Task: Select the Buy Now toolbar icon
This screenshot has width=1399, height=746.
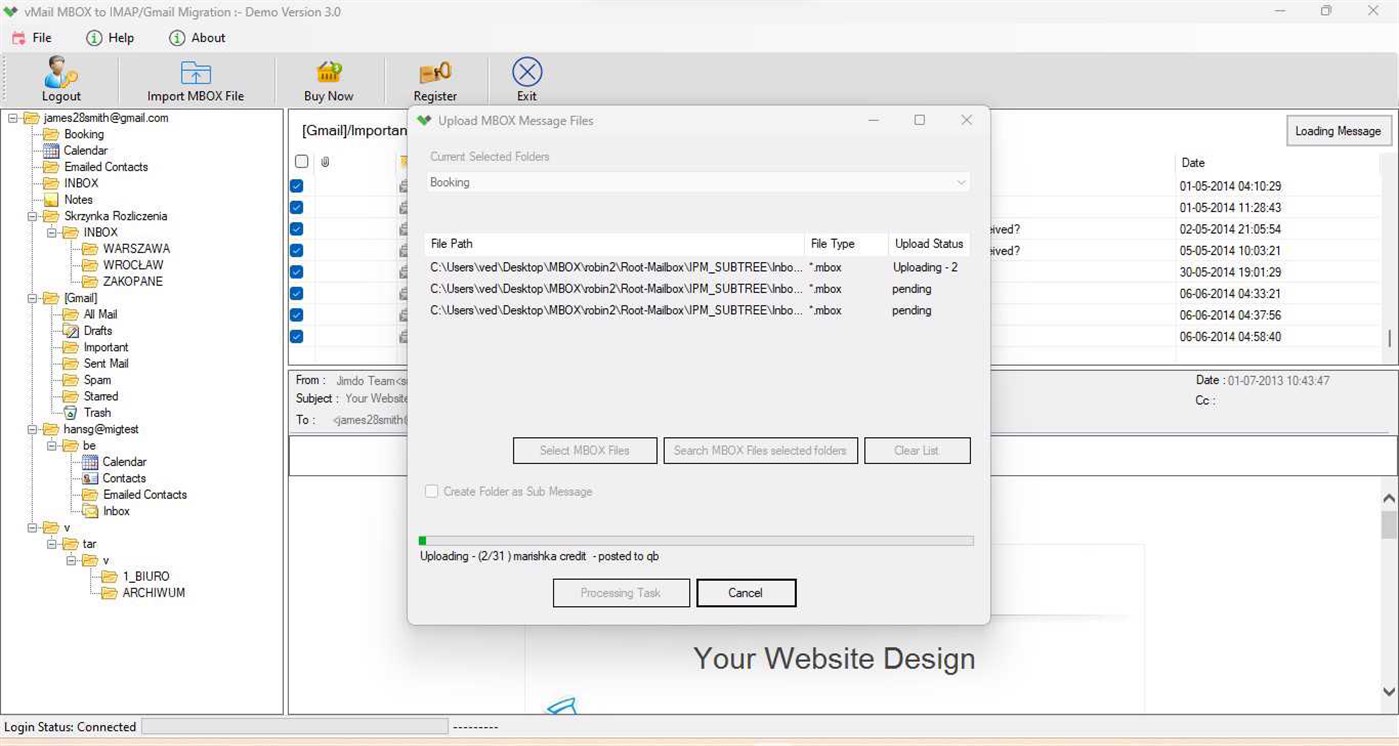Action: [328, 72]
